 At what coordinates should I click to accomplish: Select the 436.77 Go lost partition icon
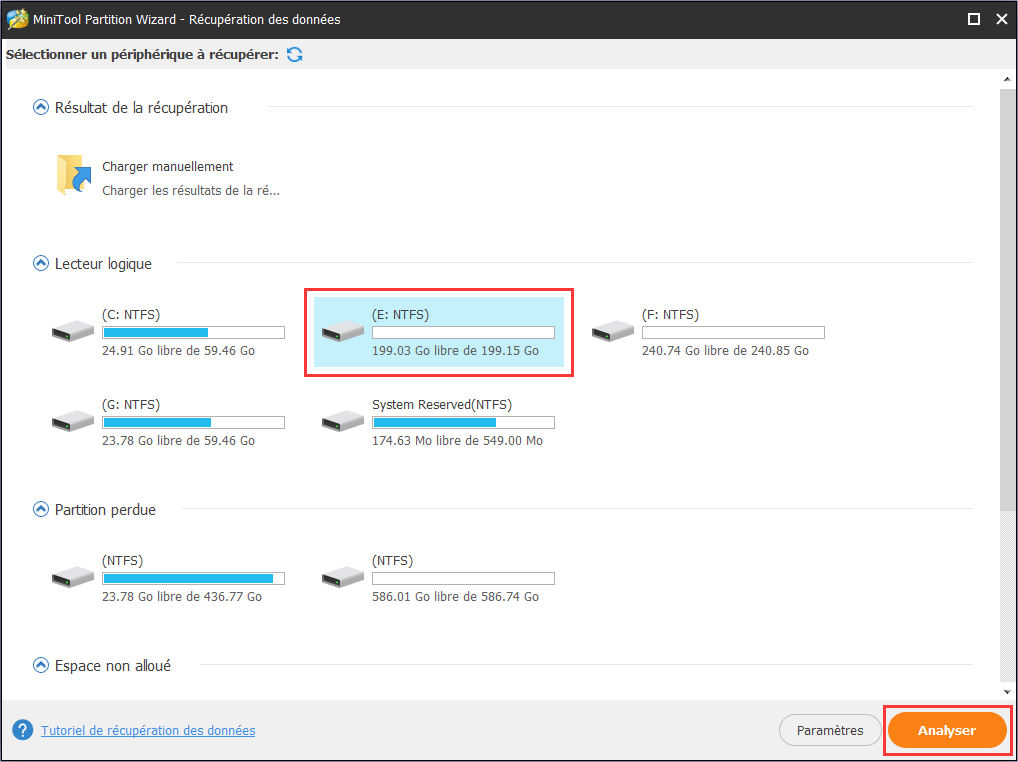(x=73, y=578)
